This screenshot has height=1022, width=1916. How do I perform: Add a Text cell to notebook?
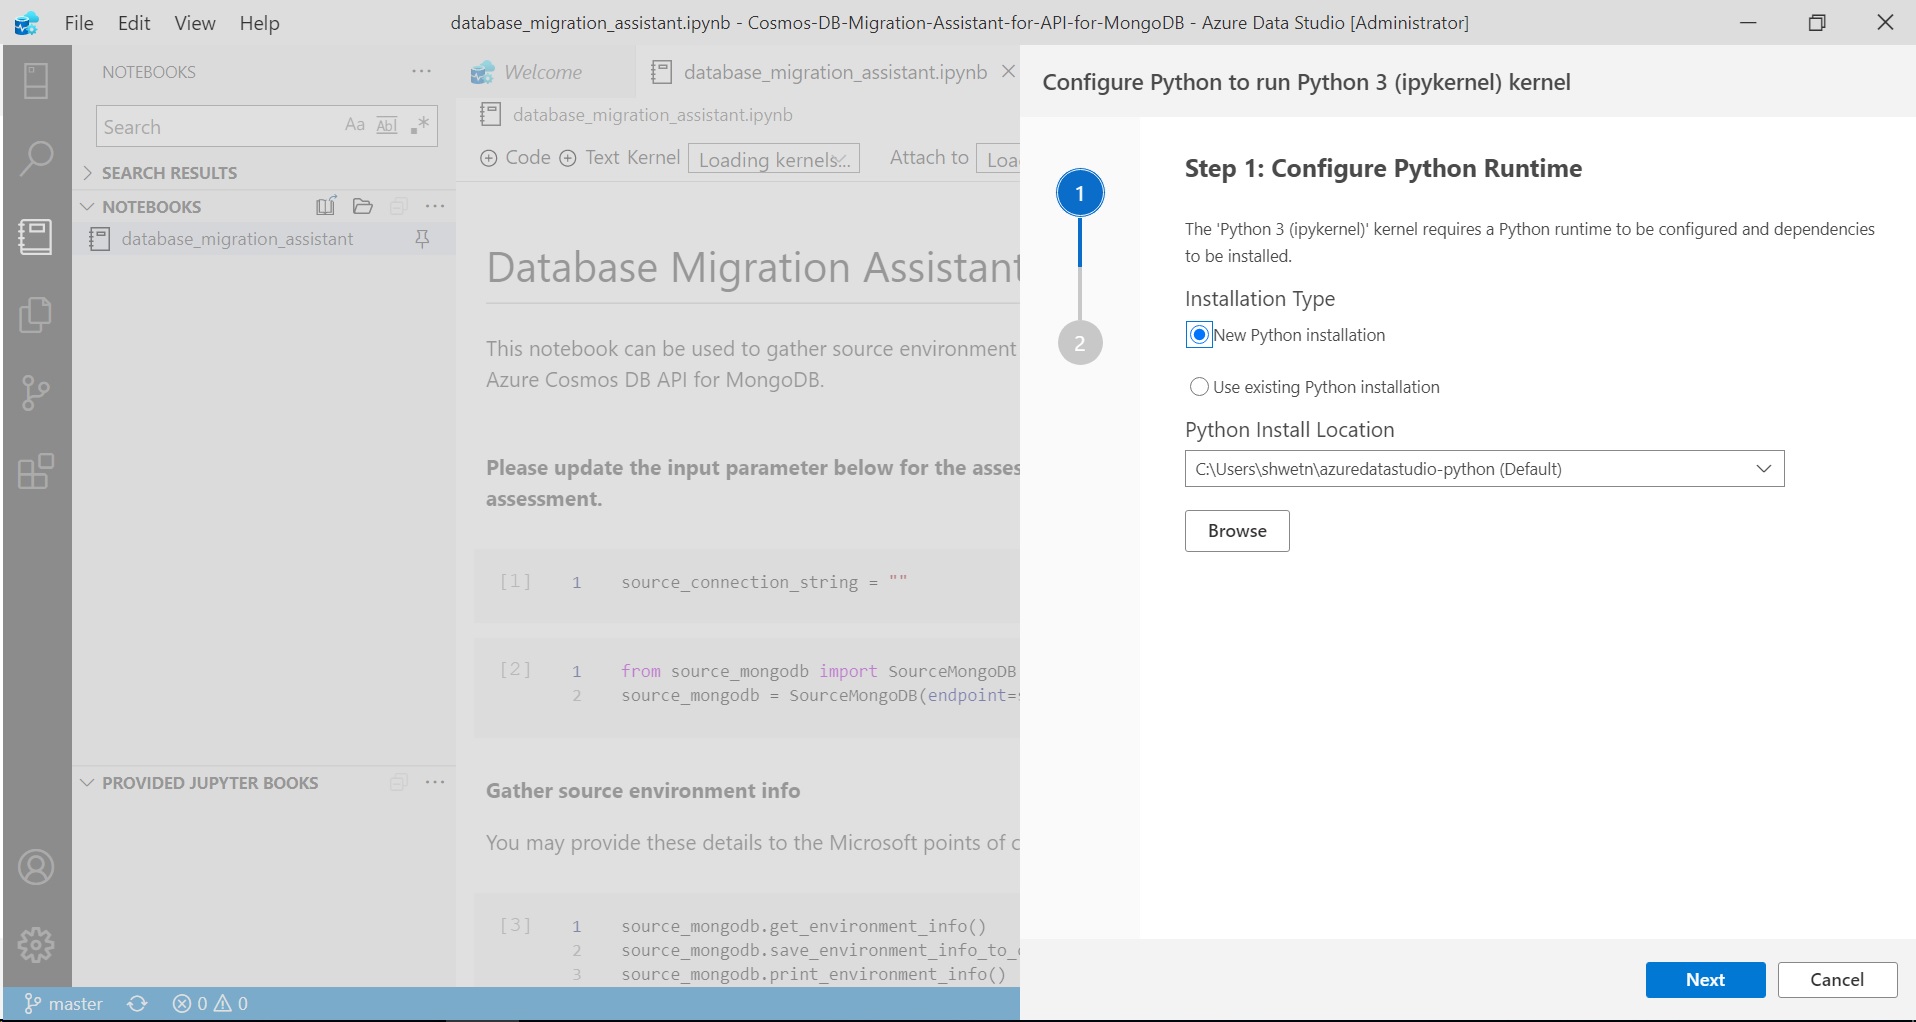589,158
